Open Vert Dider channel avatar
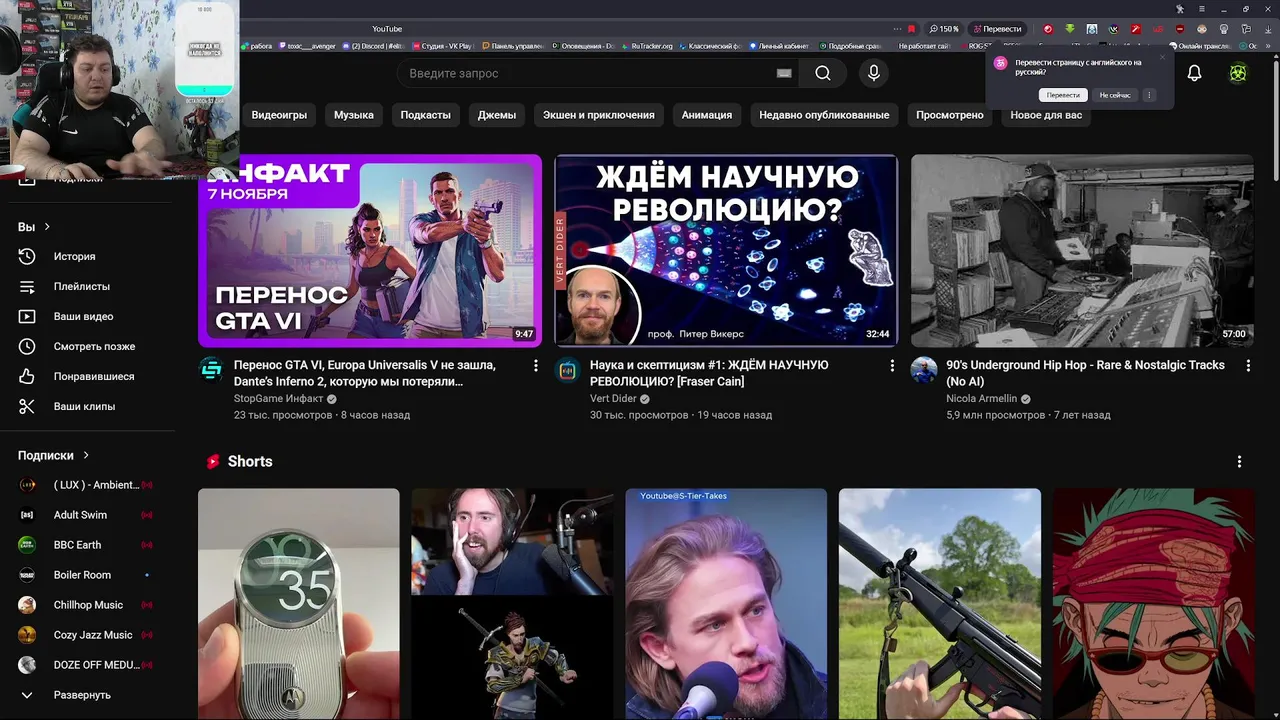Viewport: 1280px width, 720px height. click(x=567, y=369)
